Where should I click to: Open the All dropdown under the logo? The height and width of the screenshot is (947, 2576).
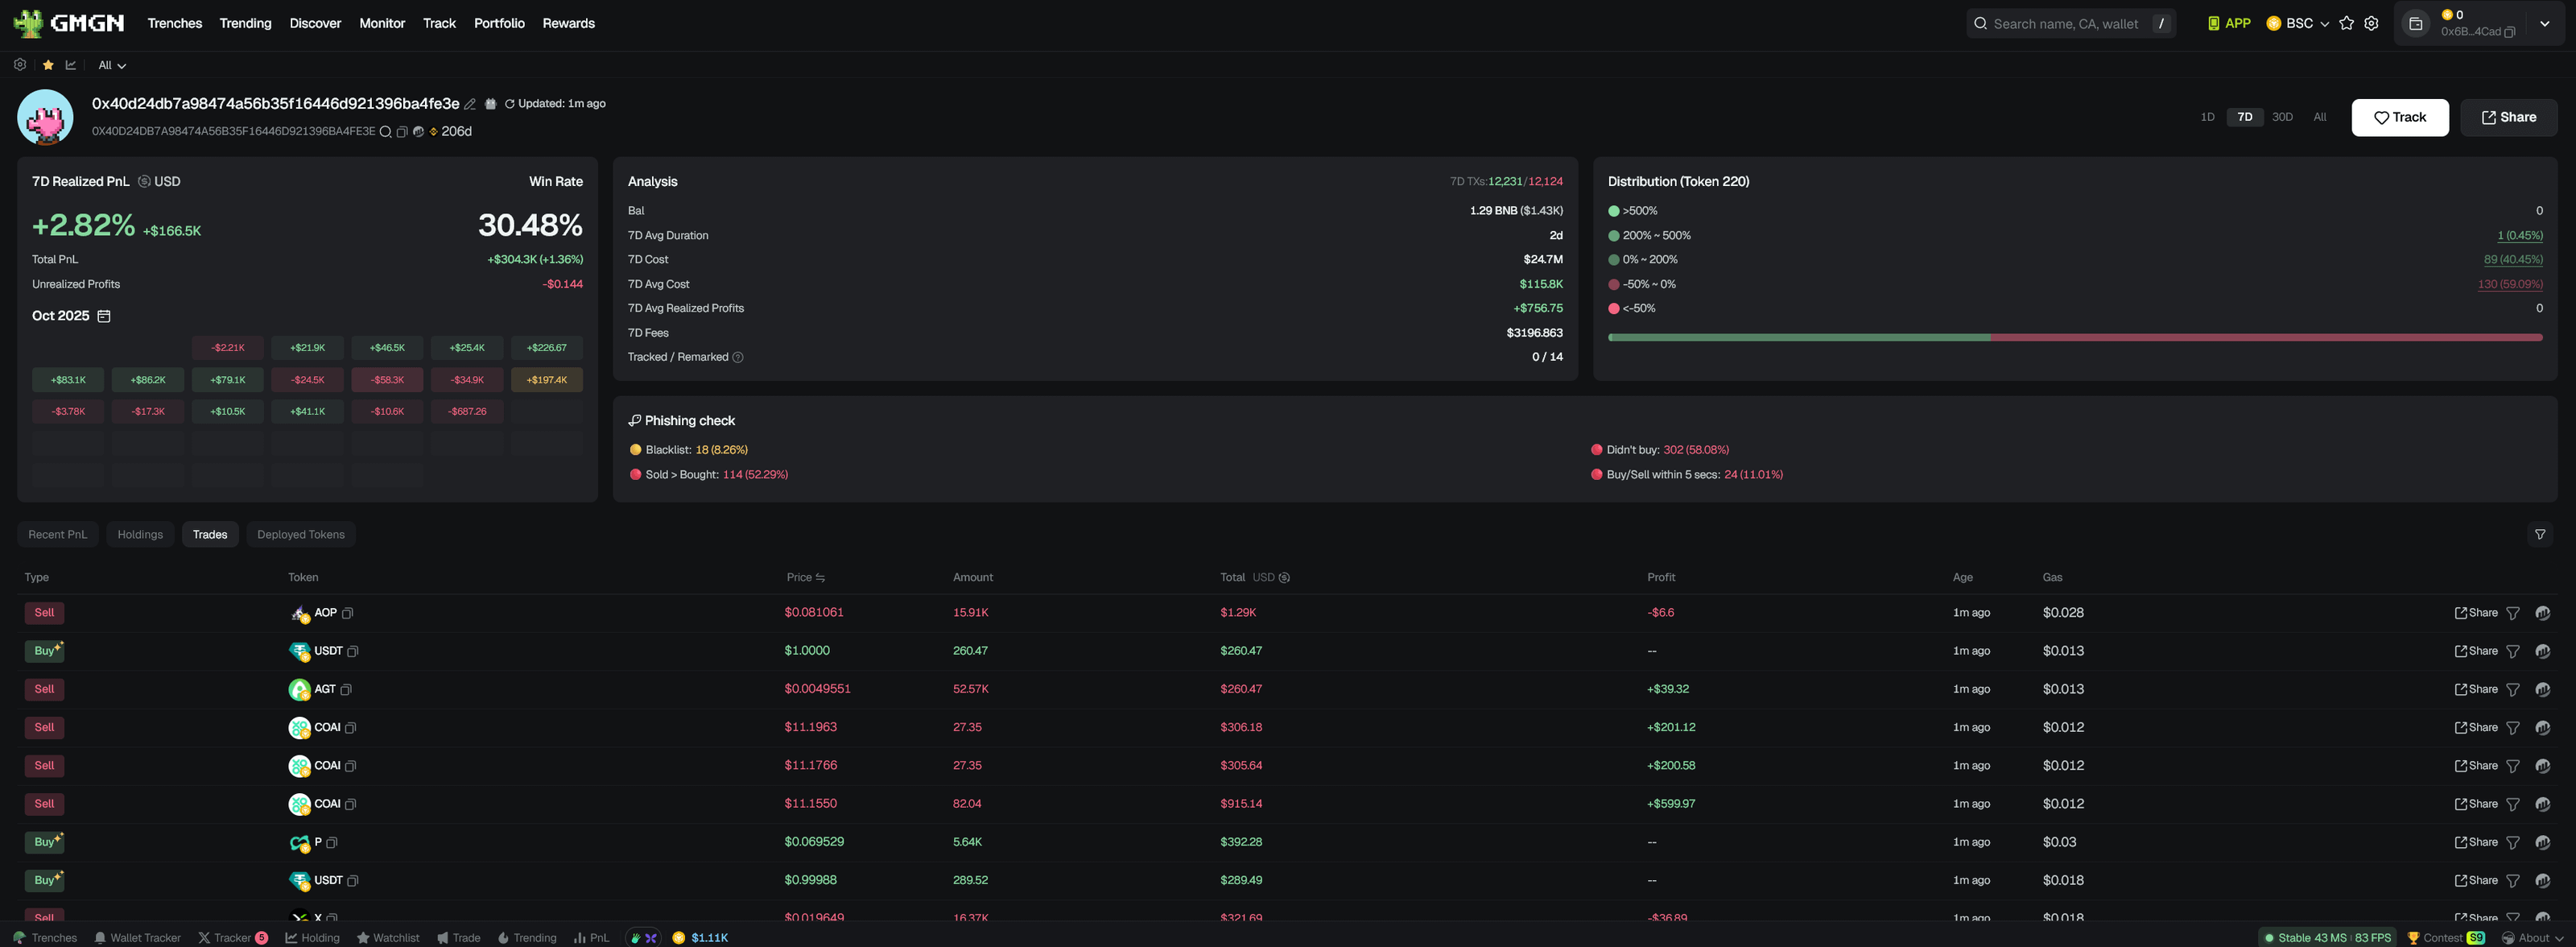click(111, 65)
